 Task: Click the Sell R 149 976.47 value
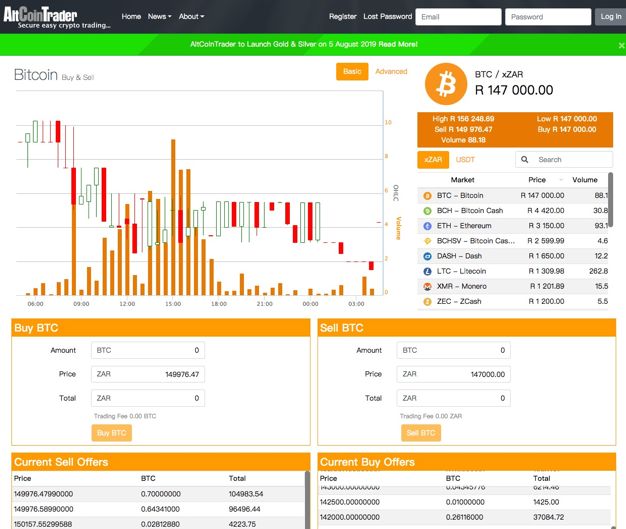pyautogui.click(x=463, y=129)
